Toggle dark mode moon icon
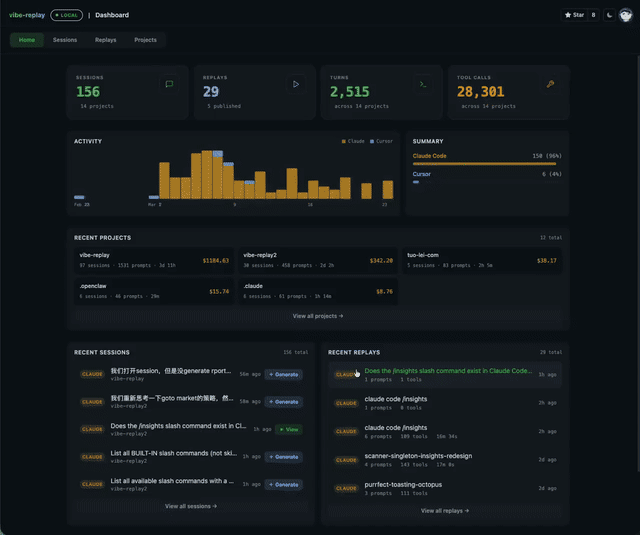Viewport: 640px width, 535px height. click(x=609, y=15)
